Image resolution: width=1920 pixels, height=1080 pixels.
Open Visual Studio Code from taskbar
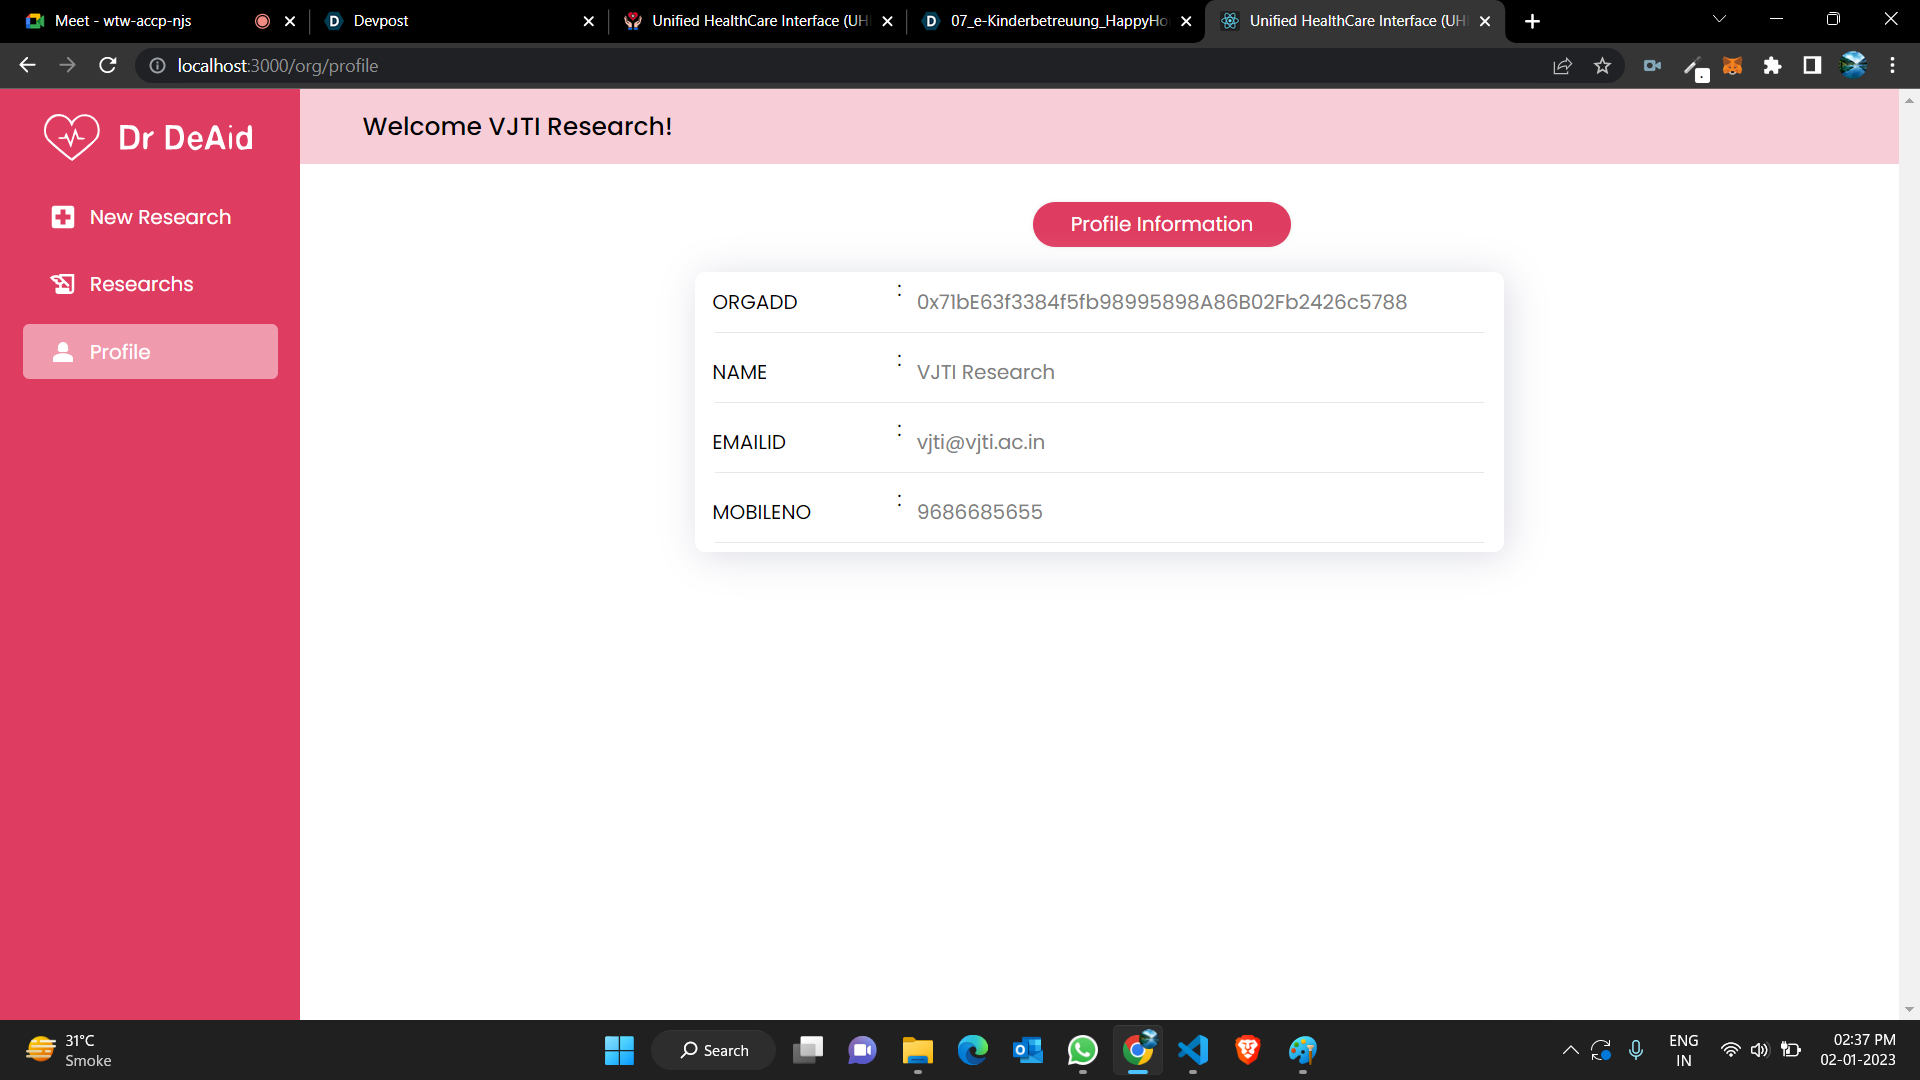1192,1050
